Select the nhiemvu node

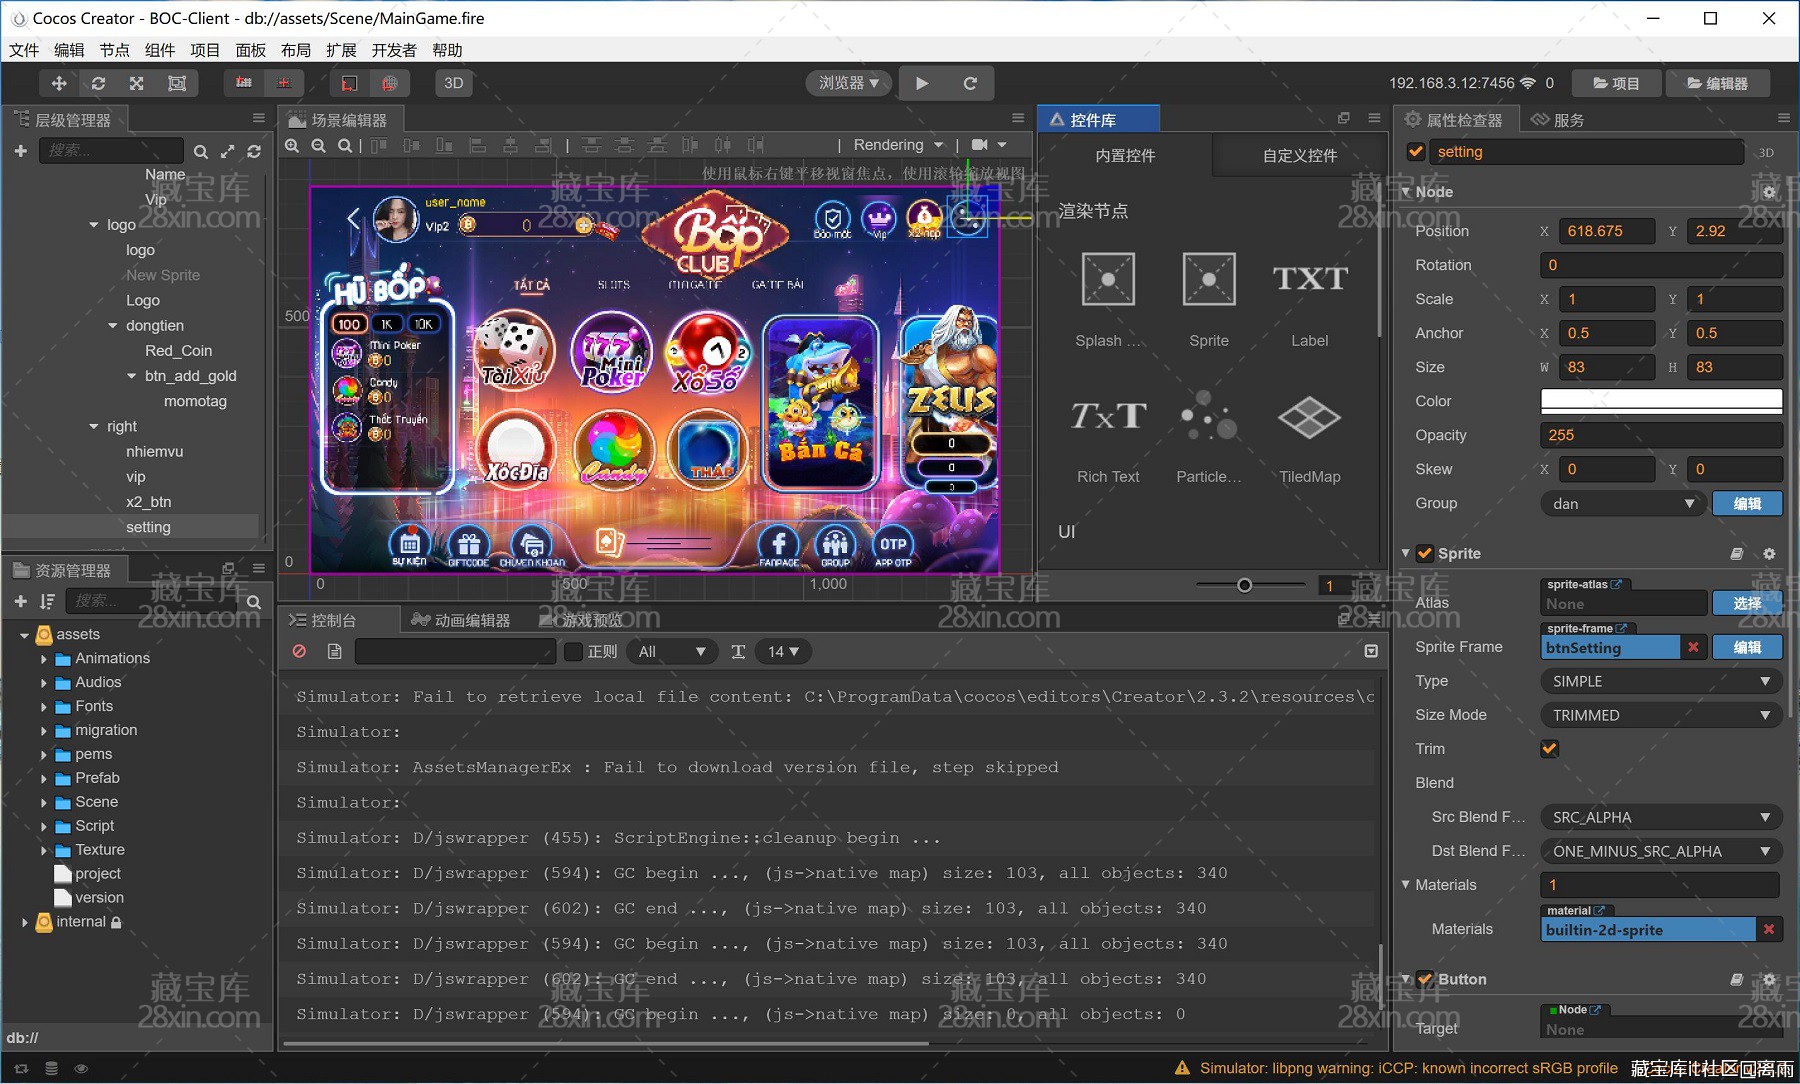tap(154, 451)
